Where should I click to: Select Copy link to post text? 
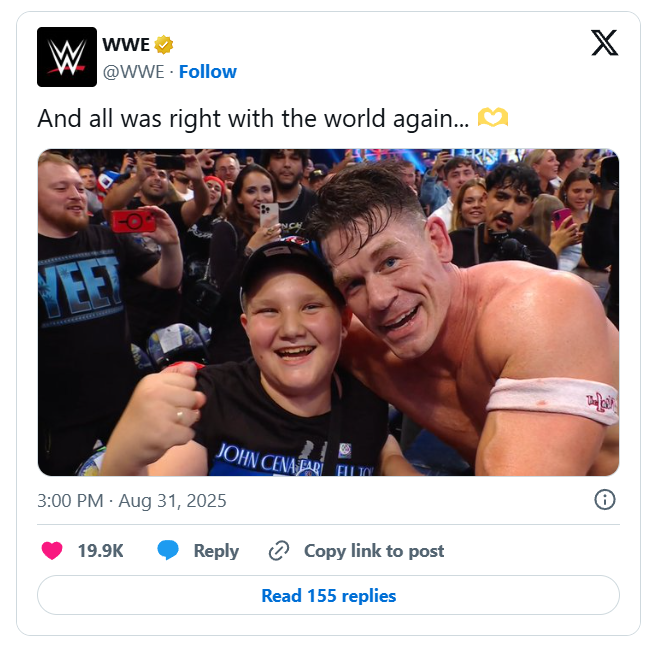(374, 550)
